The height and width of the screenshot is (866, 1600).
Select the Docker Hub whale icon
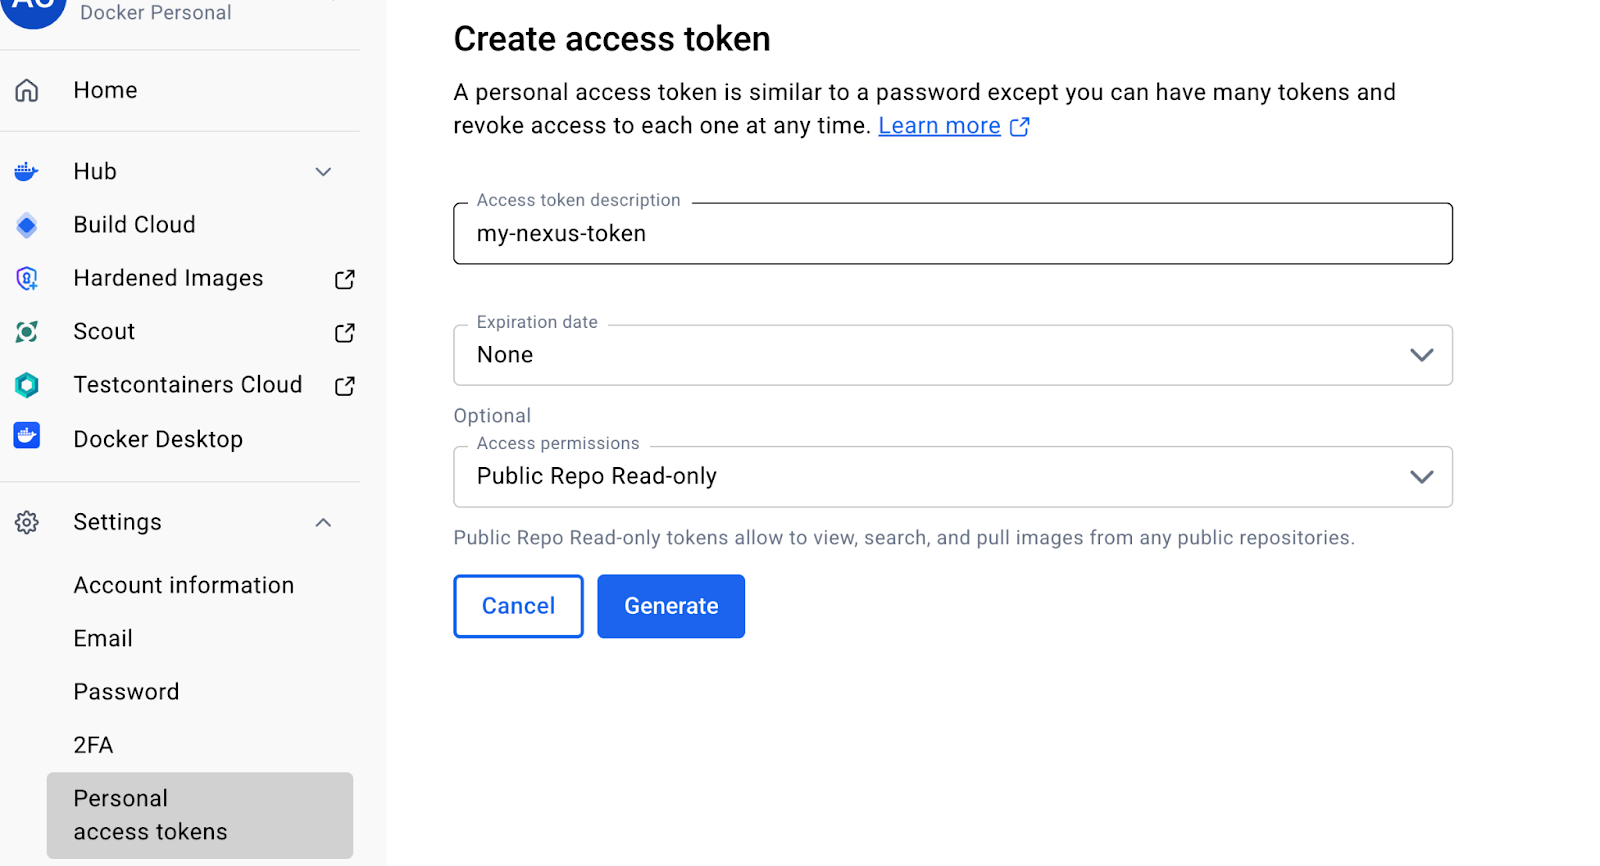26,171
